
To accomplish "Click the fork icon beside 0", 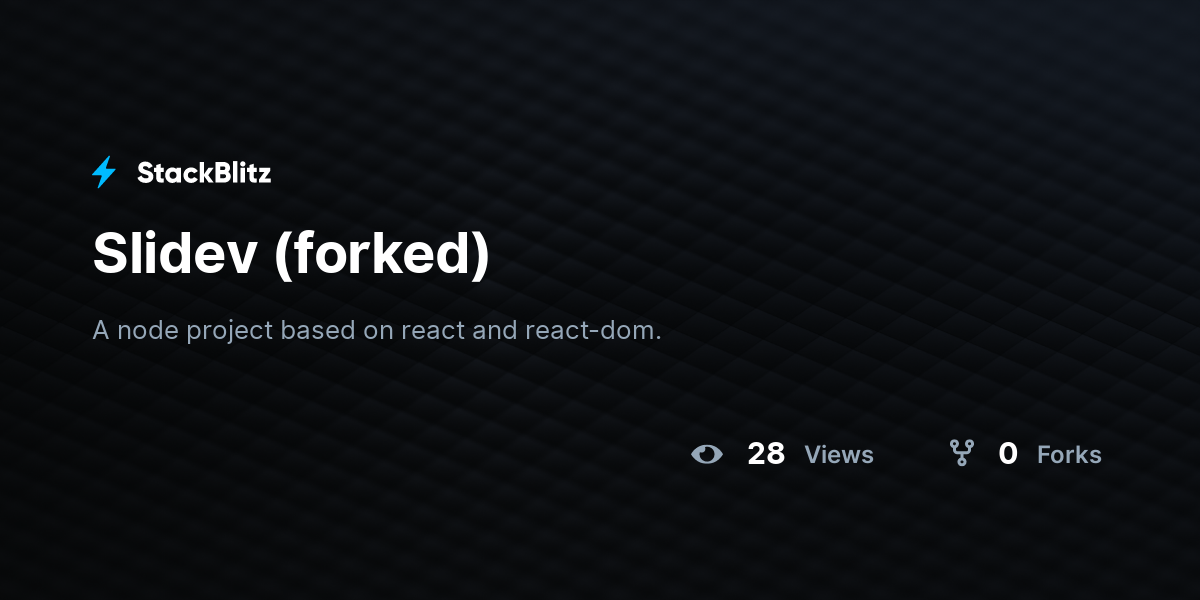I will click(x=961, y=454).
